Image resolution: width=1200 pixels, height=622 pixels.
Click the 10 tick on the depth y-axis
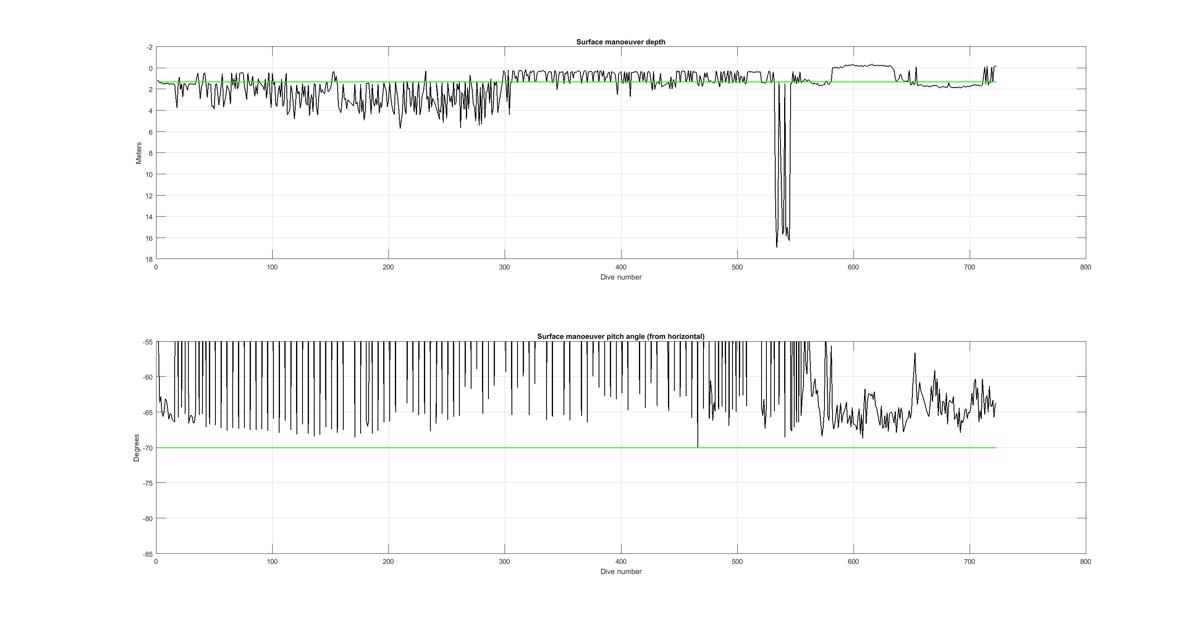tap(149, 174)
